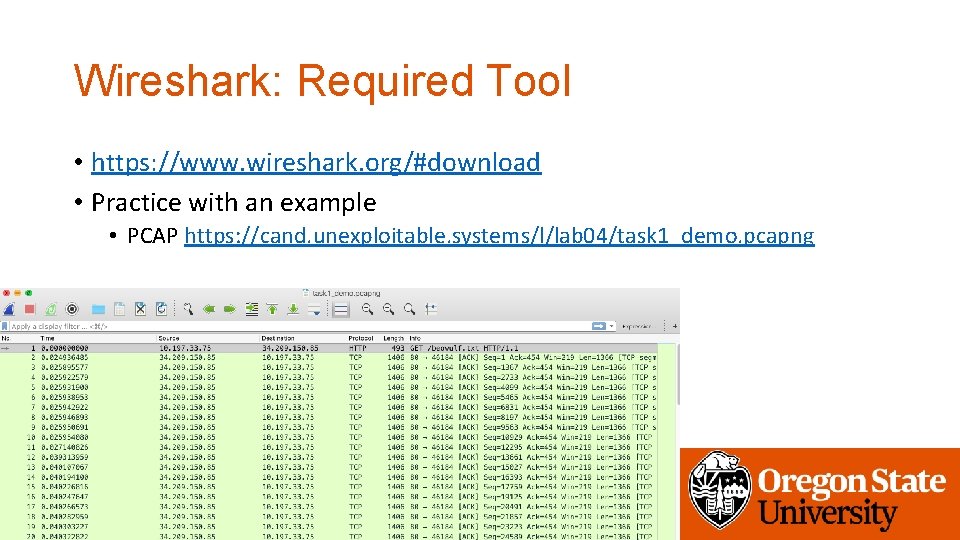Viewport: 960px width, 540px height.
Task: Select packet row with Seq=5465
Action: pyautogui.click(x=329, y=397)
